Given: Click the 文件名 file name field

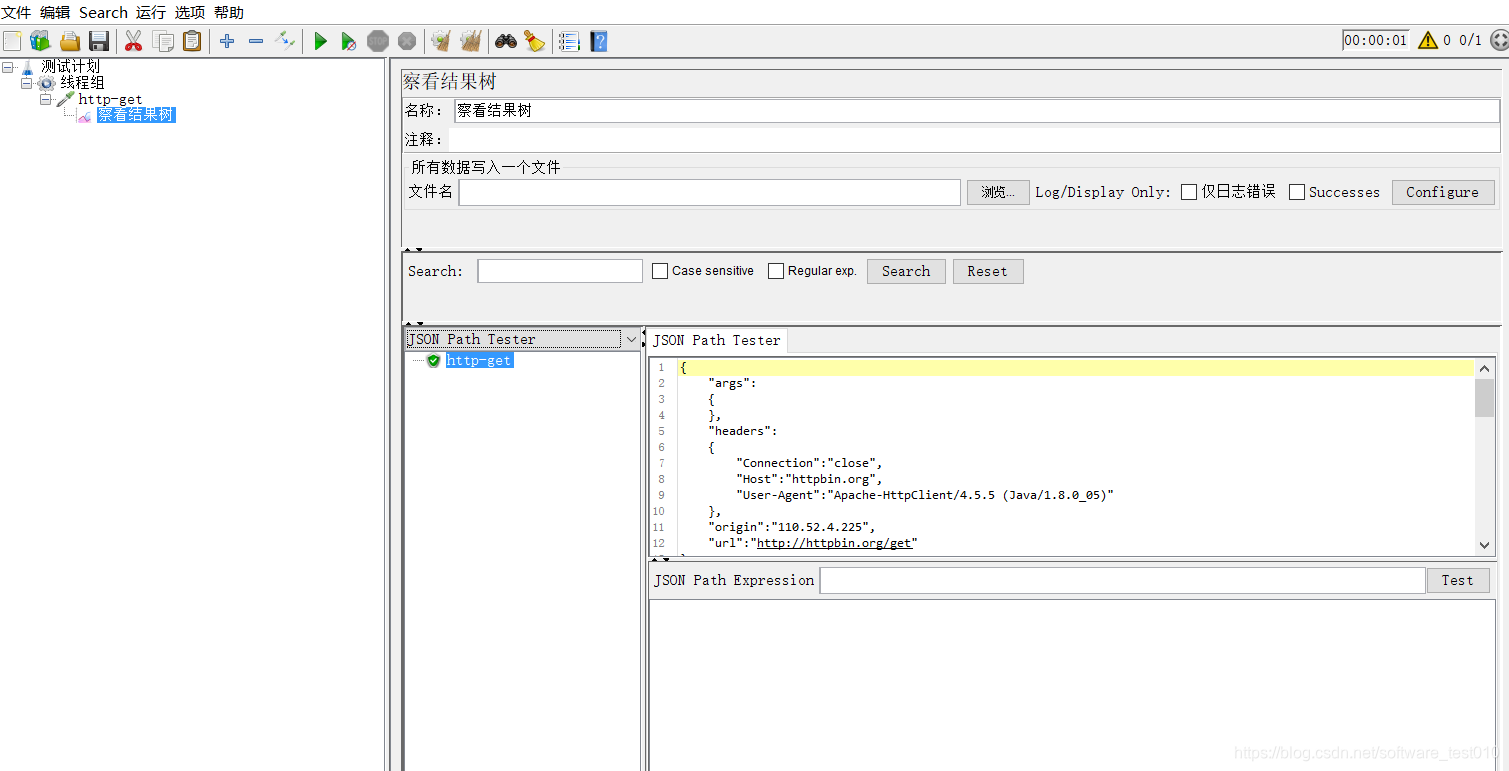Looking at the screenshot, I should (x=710, y=192).
